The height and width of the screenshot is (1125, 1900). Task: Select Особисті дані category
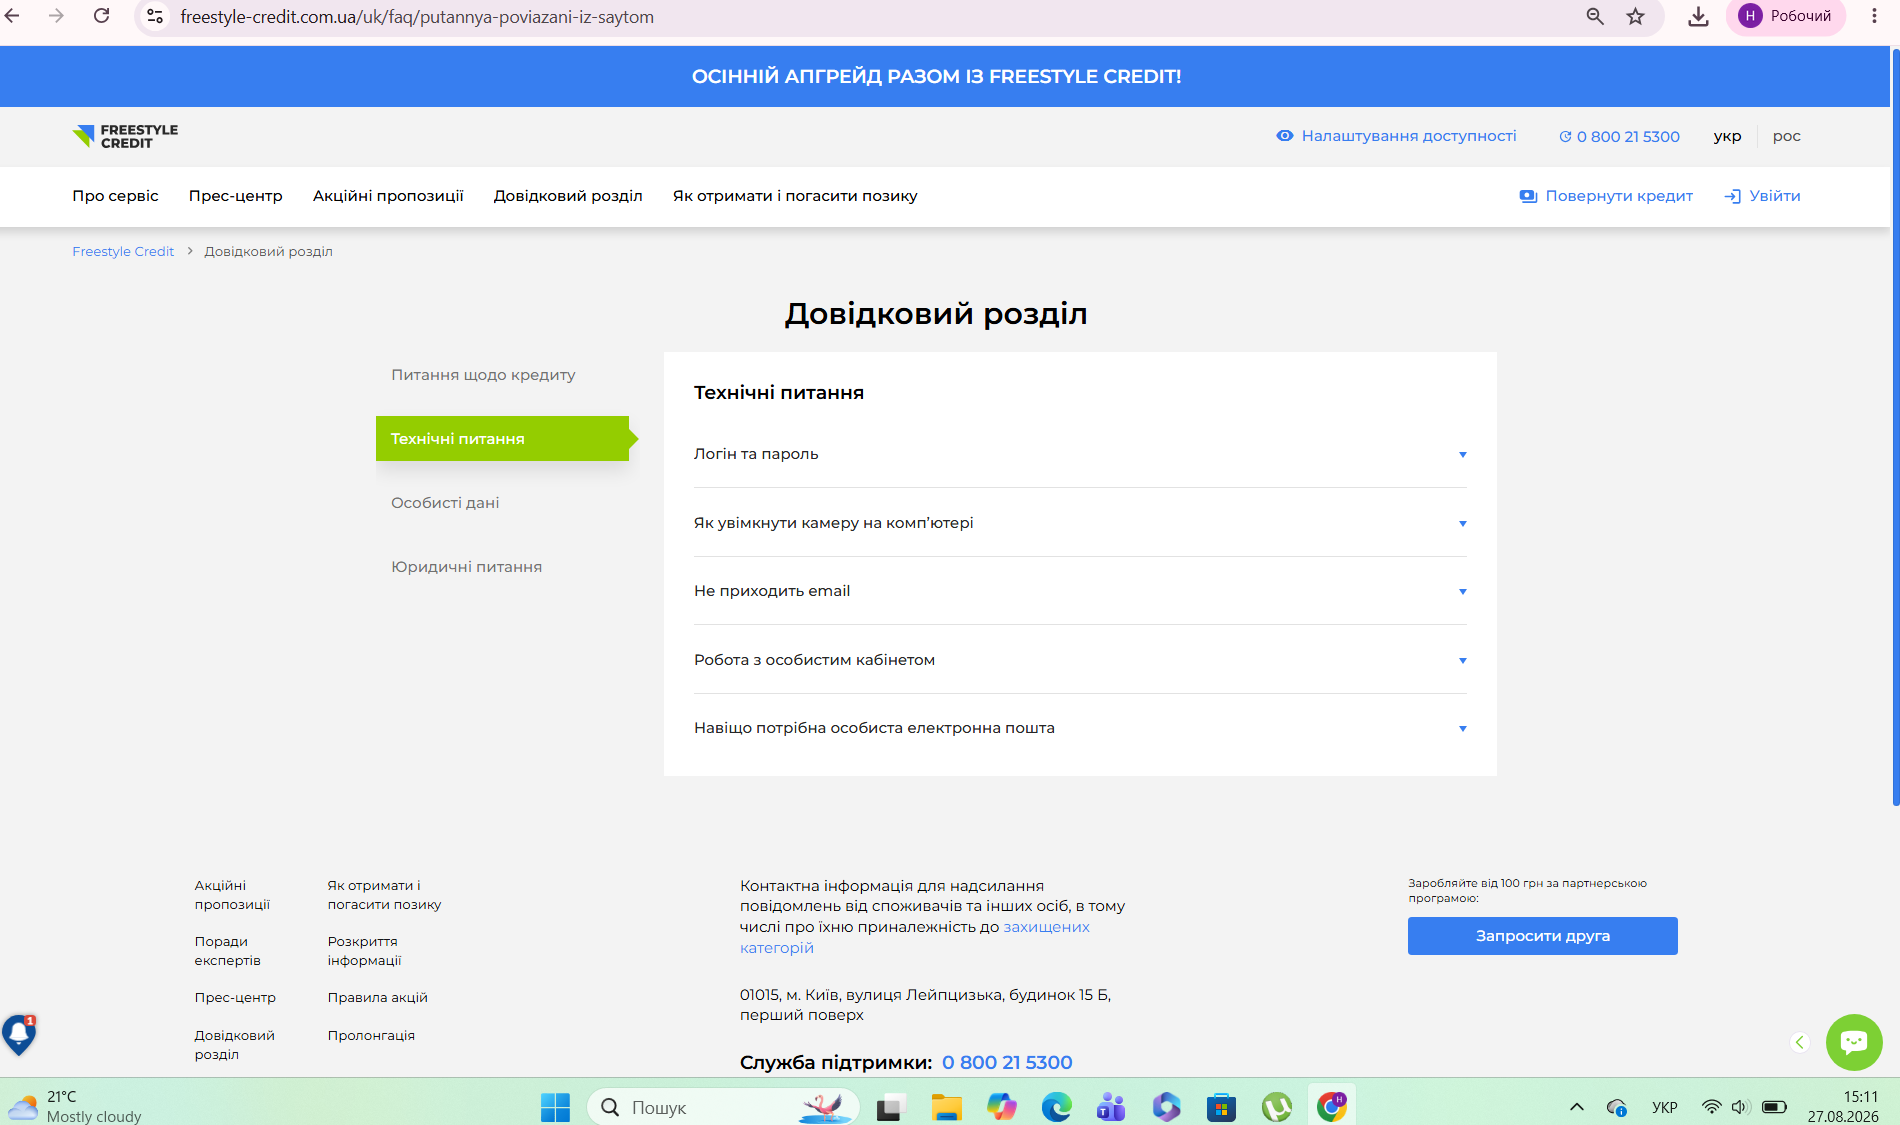tap(445, 503)
